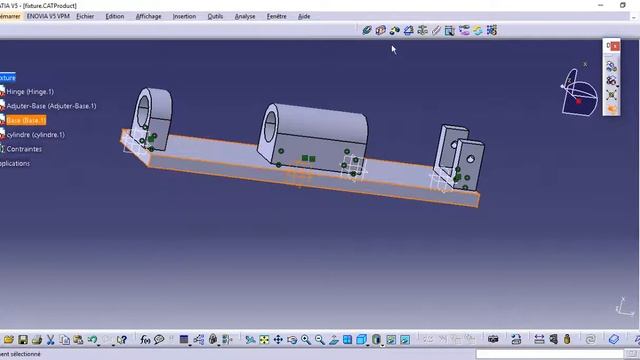640x360 pixels.
Task: Click the Change Constraint icon
Action: point(478,30)
